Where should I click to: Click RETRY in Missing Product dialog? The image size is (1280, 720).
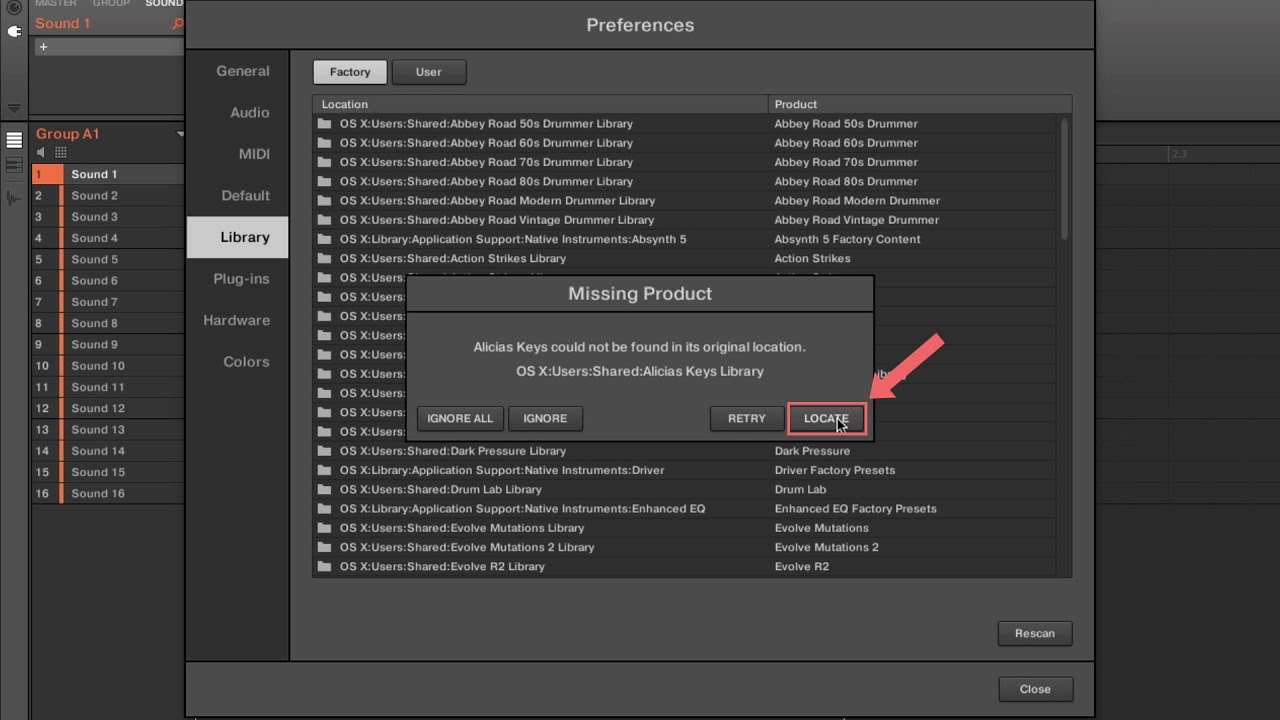tap(747, 419)
